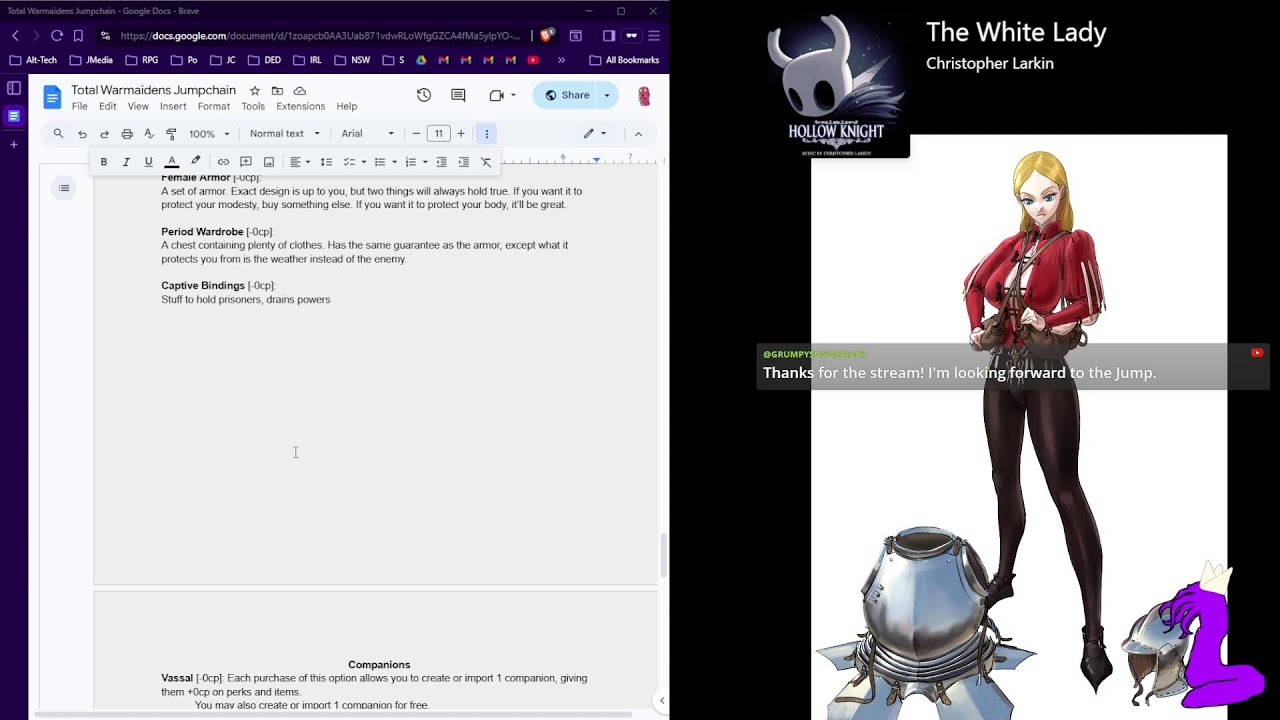The height and width of the screenshot is (720, 1280).
Task: Click the search menus magnifier icon
Action: point(58,134)
